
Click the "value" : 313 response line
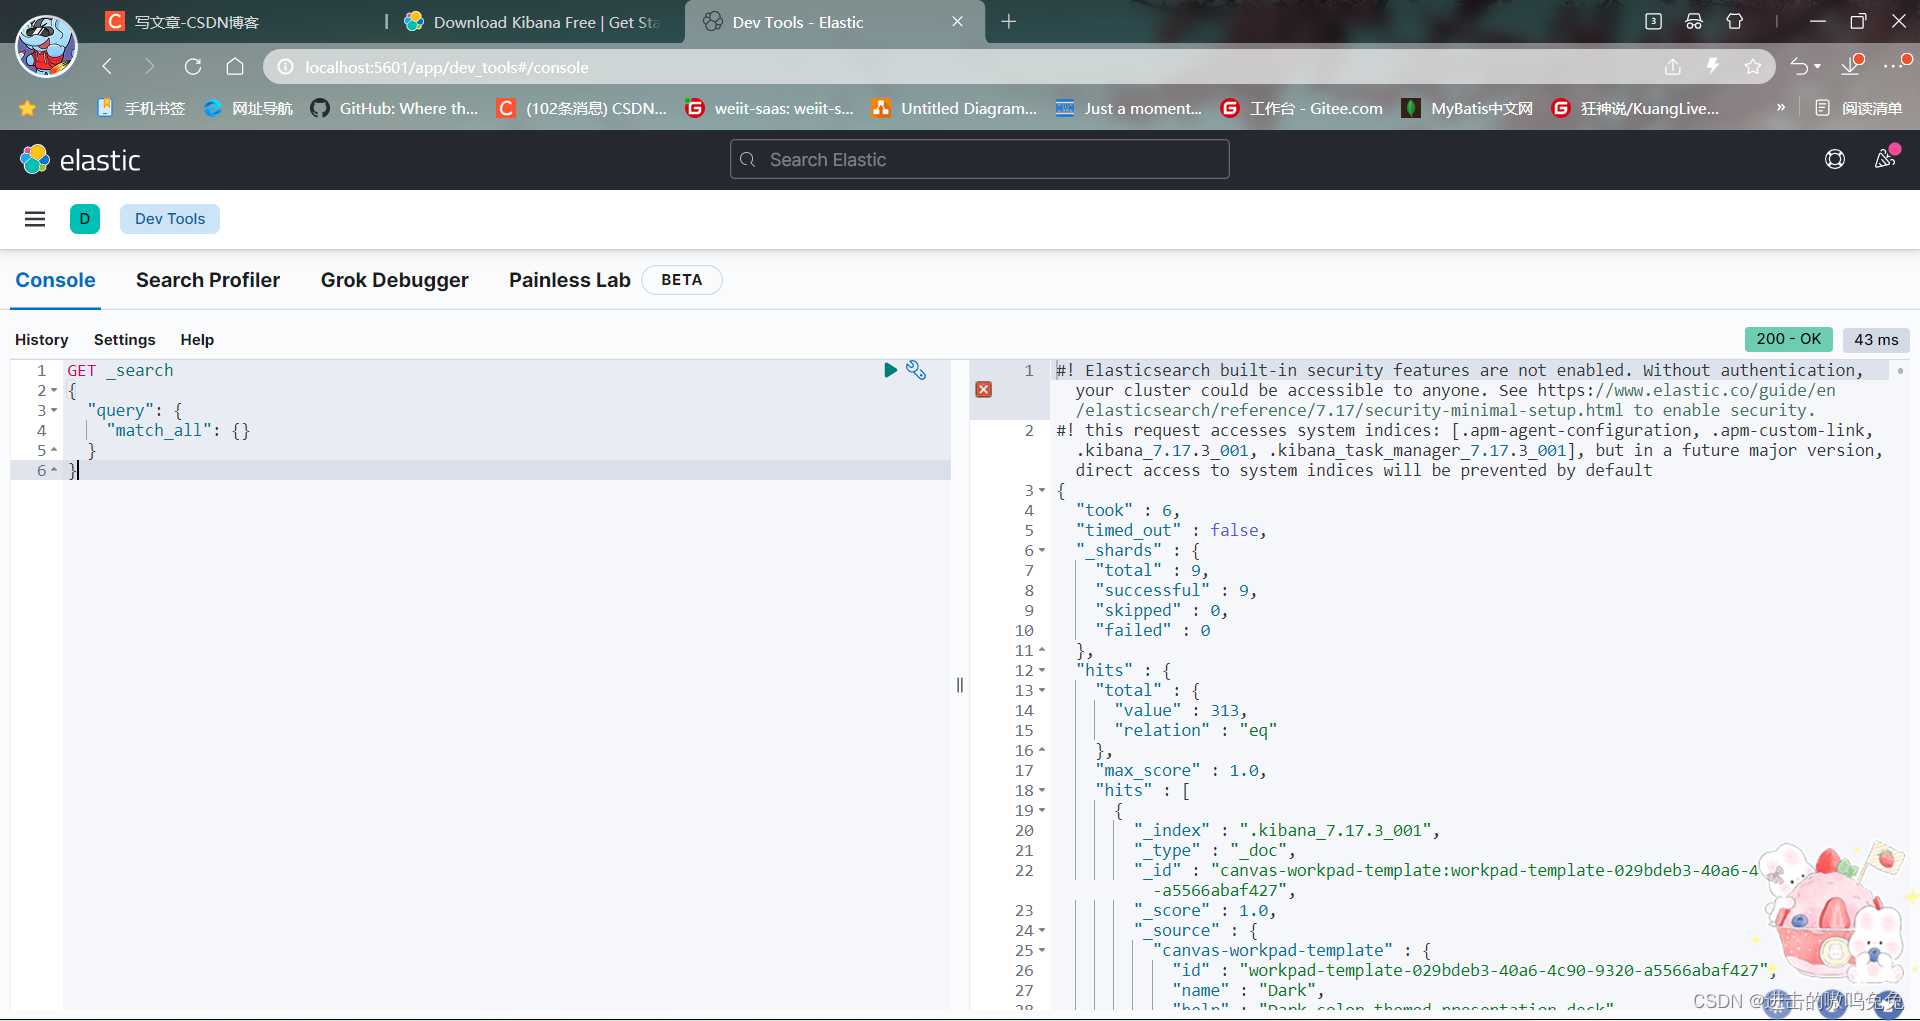coord(1180,711)
